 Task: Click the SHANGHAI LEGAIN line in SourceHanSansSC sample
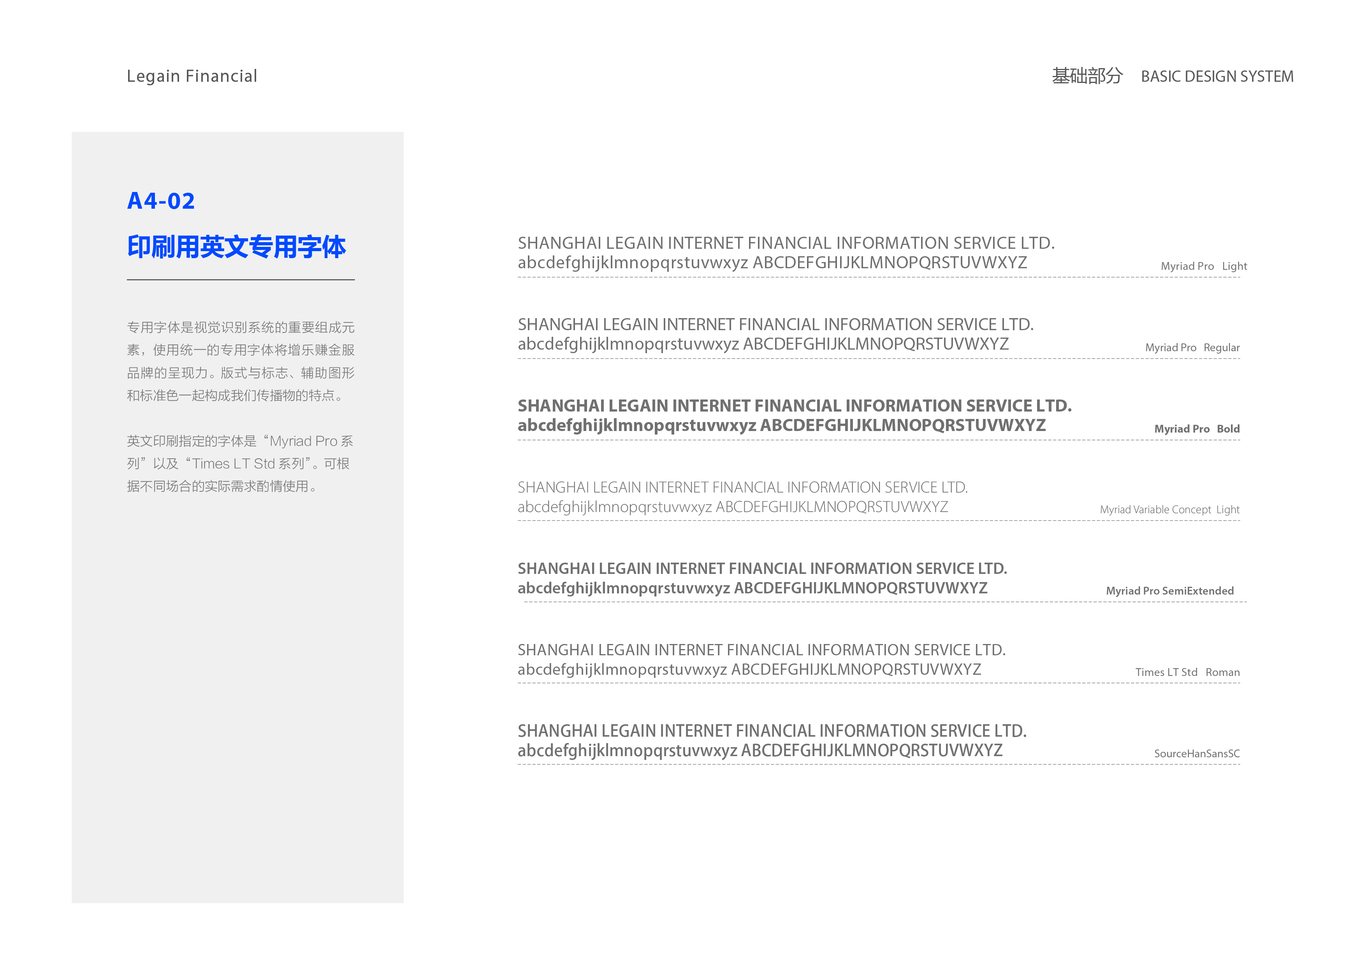pos(772,731)
